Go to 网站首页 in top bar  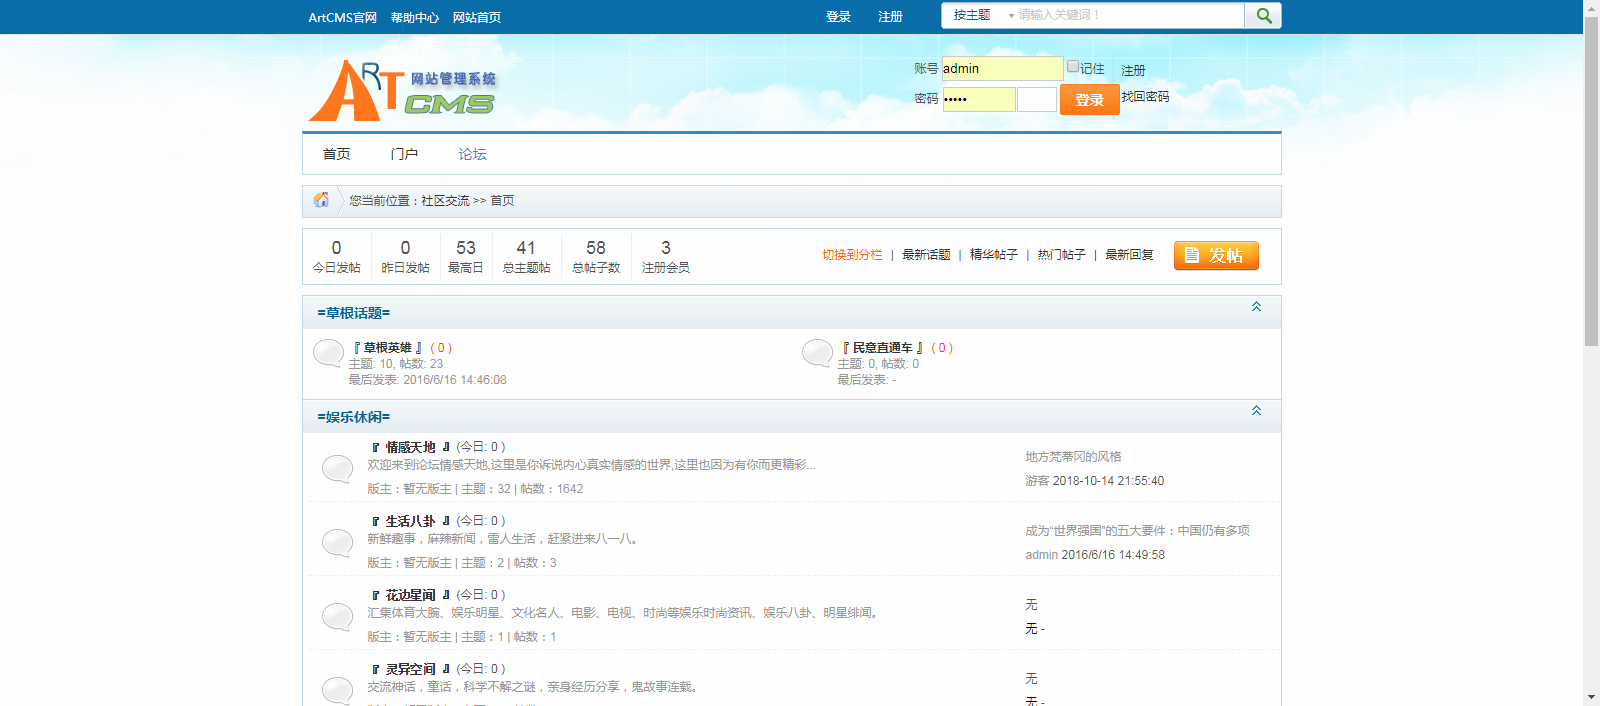tap(477, 17)
